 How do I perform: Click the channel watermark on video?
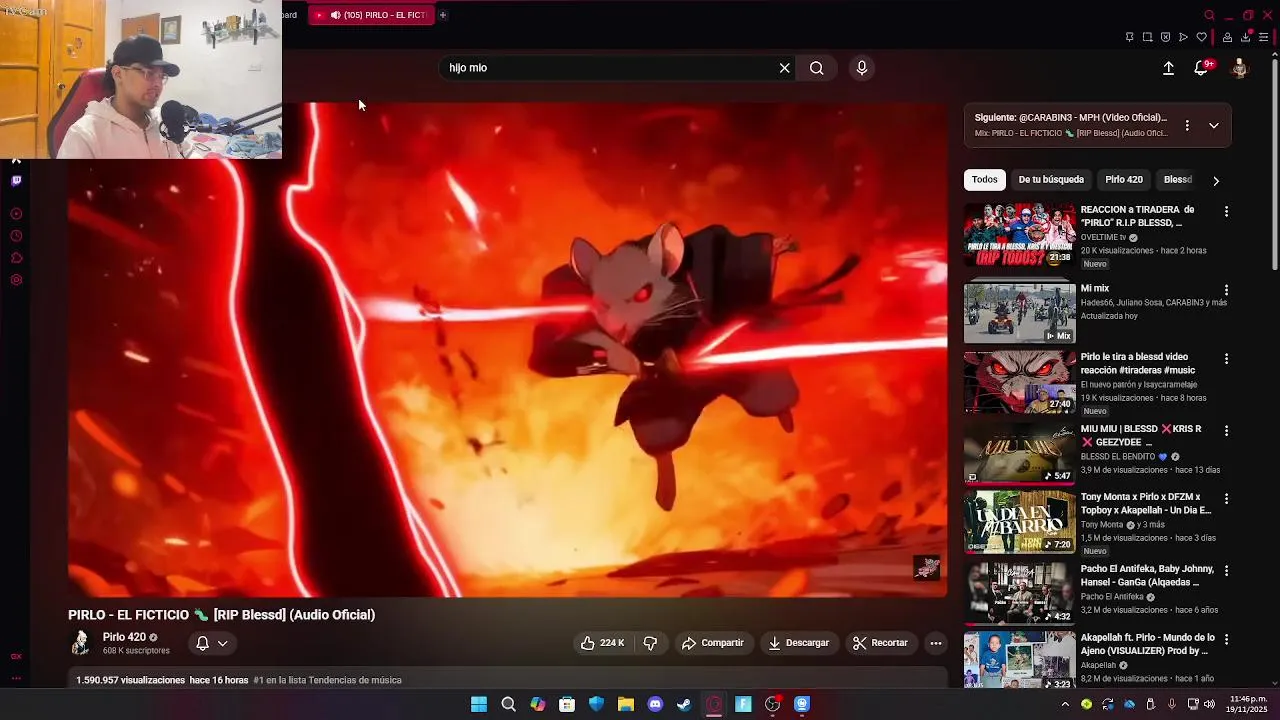[927, 568]
